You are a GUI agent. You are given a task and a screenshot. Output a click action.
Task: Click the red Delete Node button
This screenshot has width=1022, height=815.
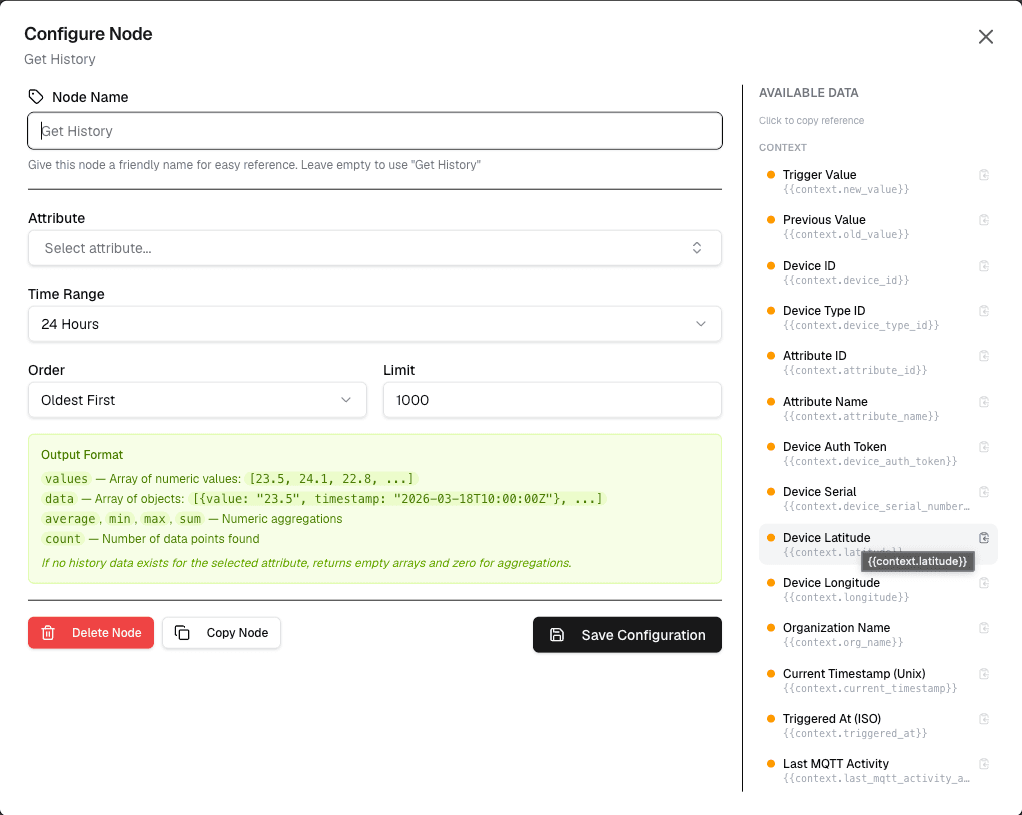pyautogui.click(x=91, y=632)
